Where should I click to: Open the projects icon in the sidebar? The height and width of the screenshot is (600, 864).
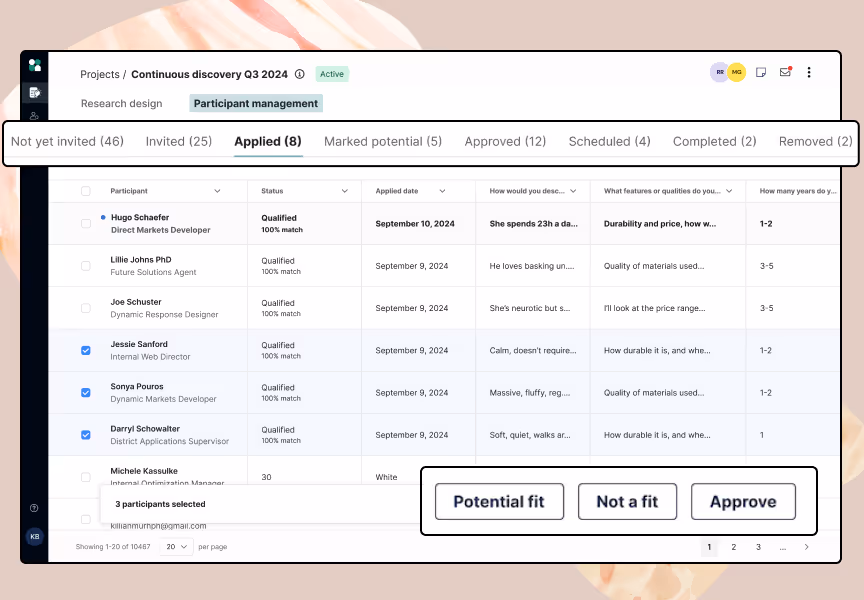[x=35, y=92]
